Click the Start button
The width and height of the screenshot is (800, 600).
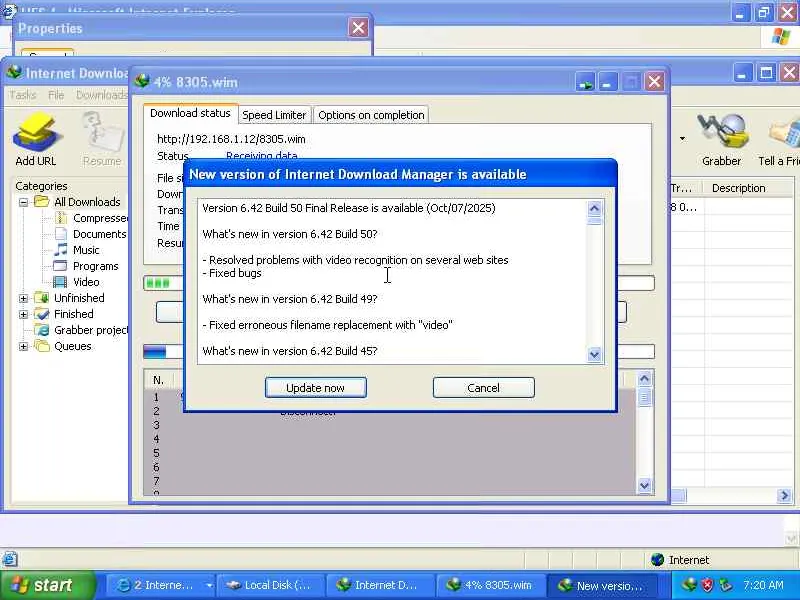coord(47,585)
